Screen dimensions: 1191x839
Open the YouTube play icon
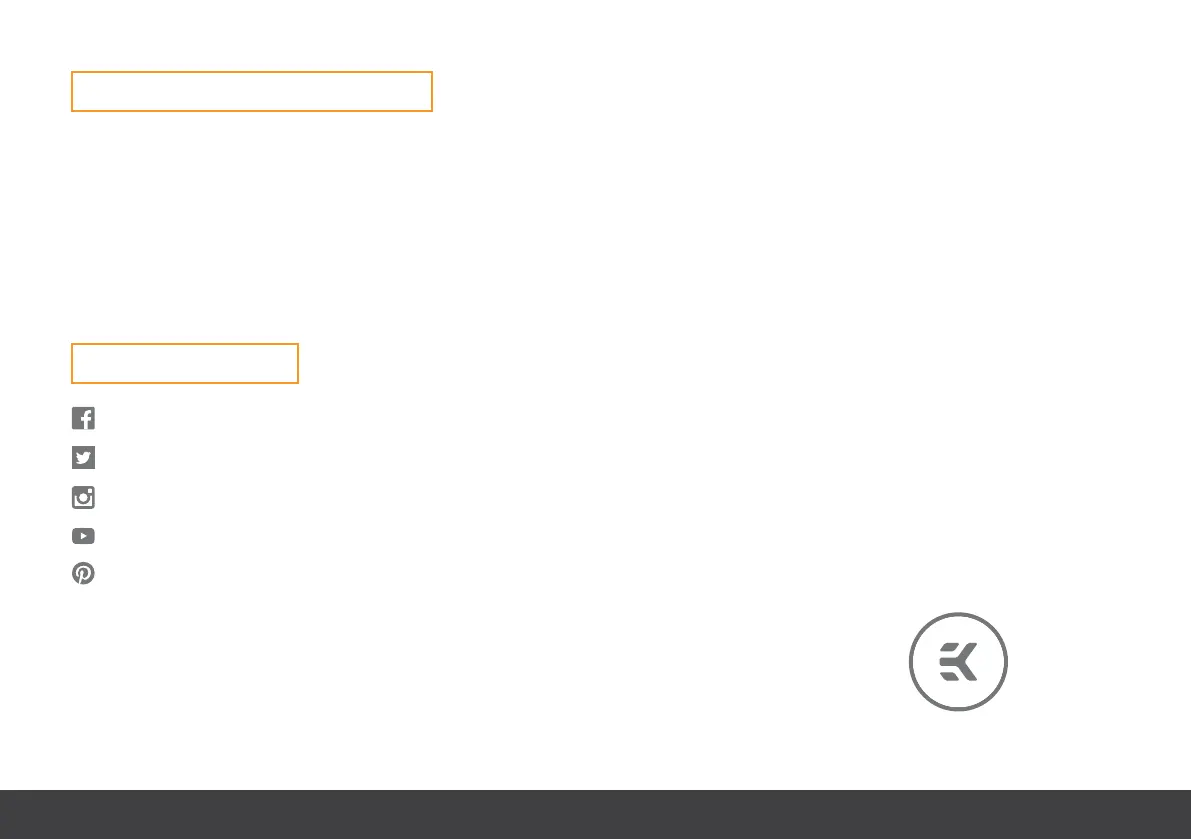tap(84, 536)
